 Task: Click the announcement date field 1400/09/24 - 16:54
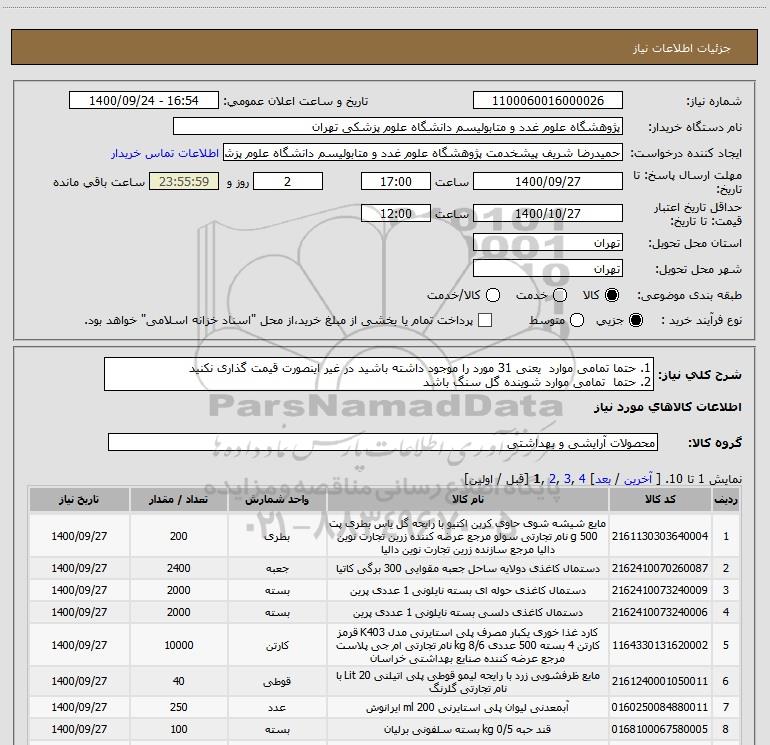click(x=144, y=101)
